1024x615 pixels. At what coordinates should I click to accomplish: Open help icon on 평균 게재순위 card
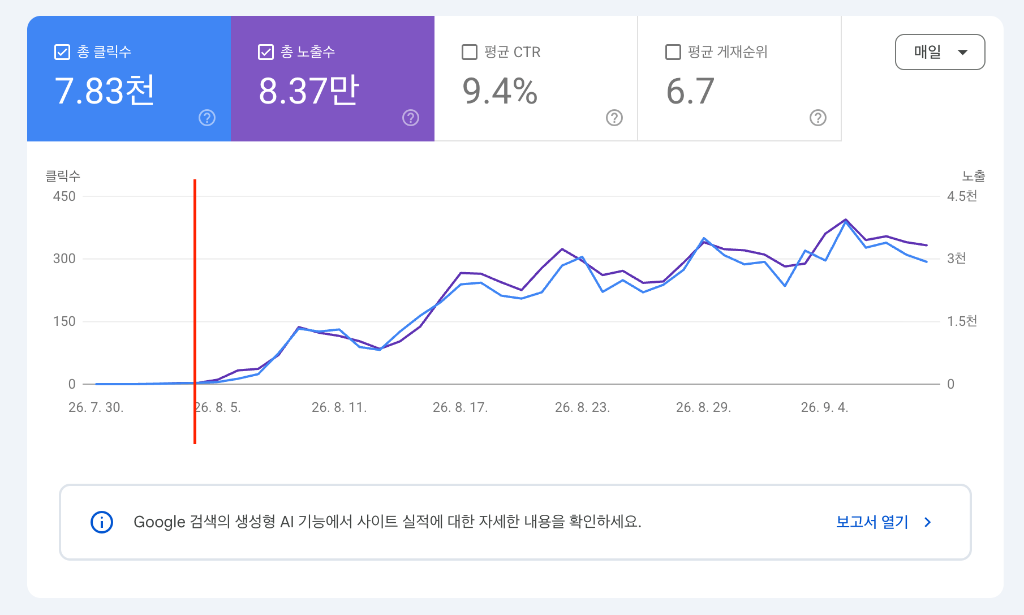(x=818, y=118)
